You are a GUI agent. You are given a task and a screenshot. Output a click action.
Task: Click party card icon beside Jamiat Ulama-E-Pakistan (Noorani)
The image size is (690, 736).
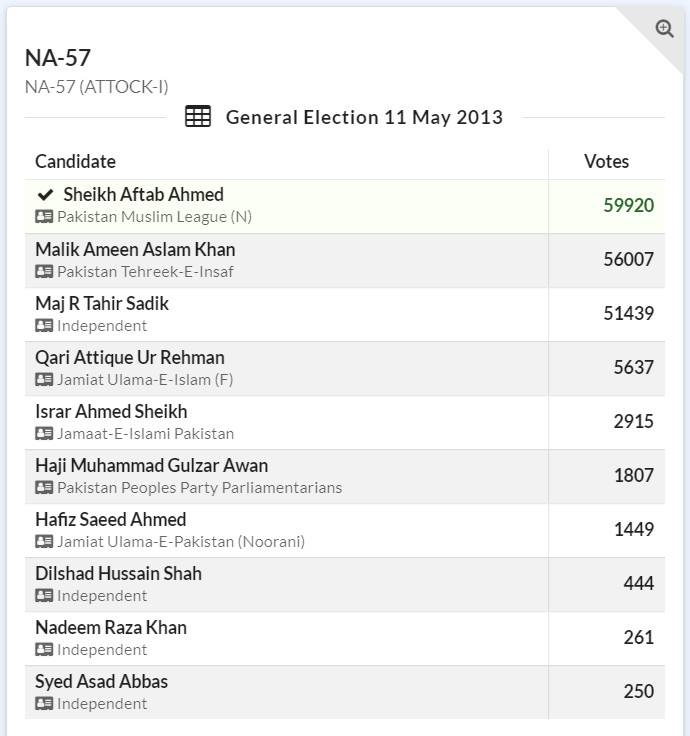tap(44, 541)
